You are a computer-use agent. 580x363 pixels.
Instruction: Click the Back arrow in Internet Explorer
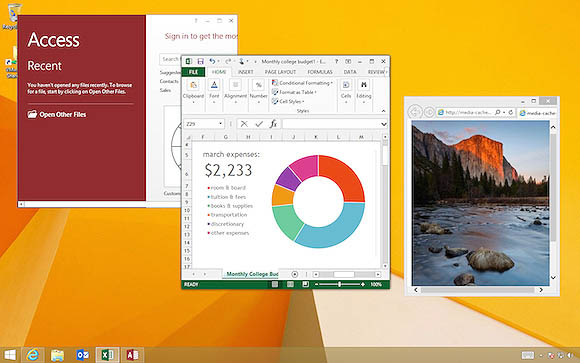tap(415, 112)
